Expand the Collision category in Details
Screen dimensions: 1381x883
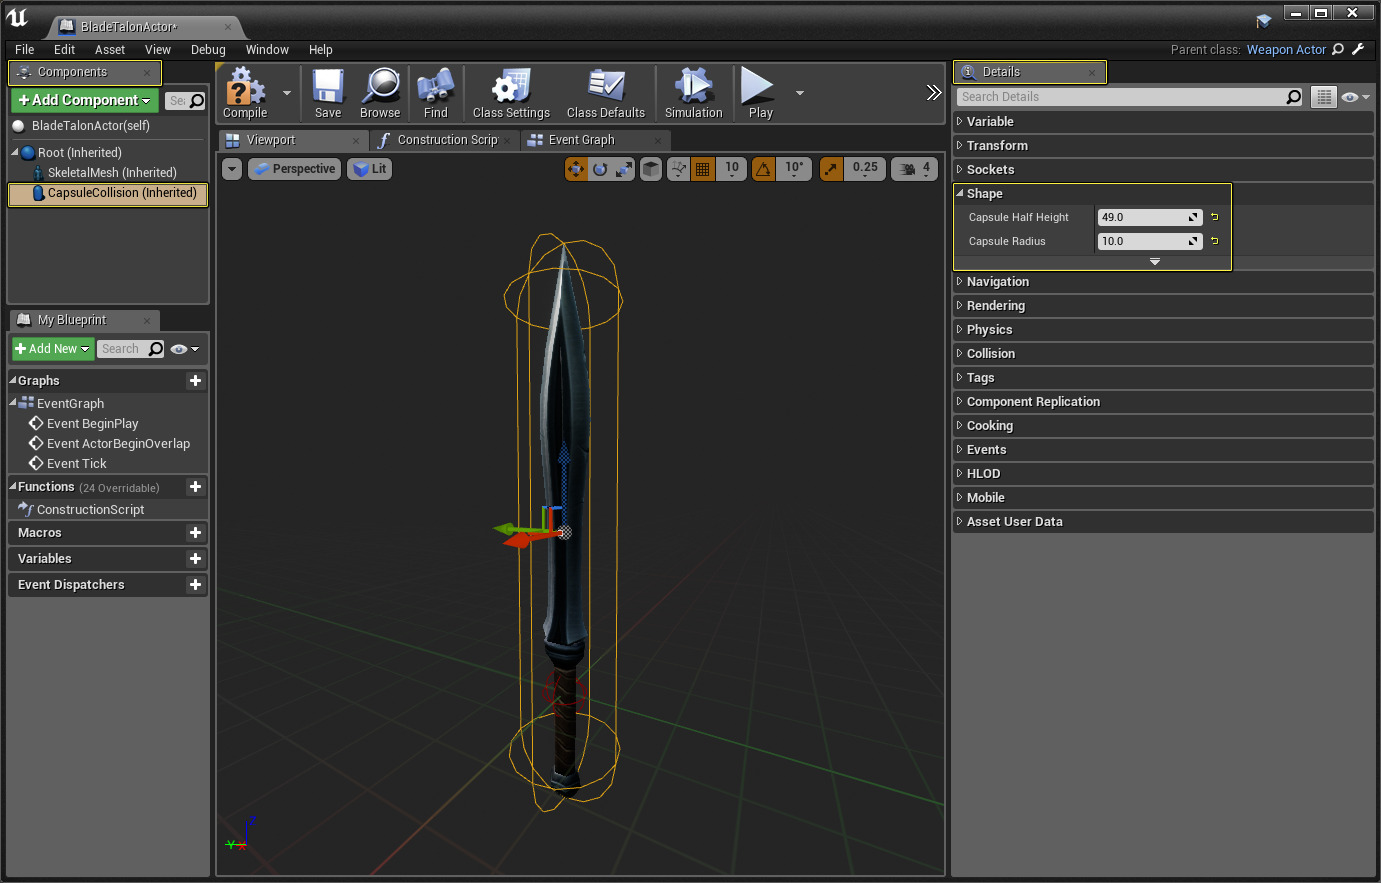click(990, 354)
